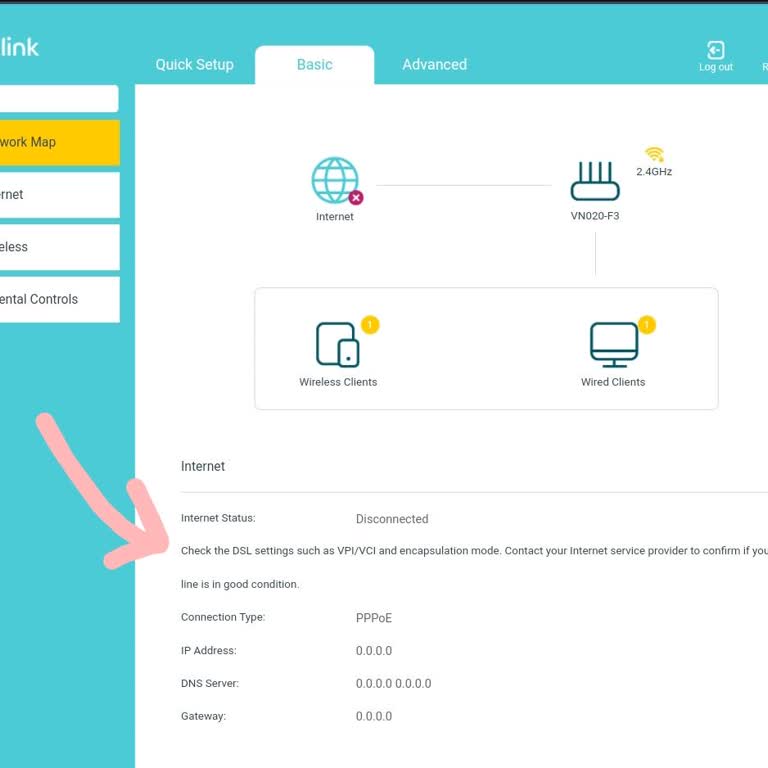Click the disconnected red X badge
768x768 pixels.
click(x=356, y=198)
